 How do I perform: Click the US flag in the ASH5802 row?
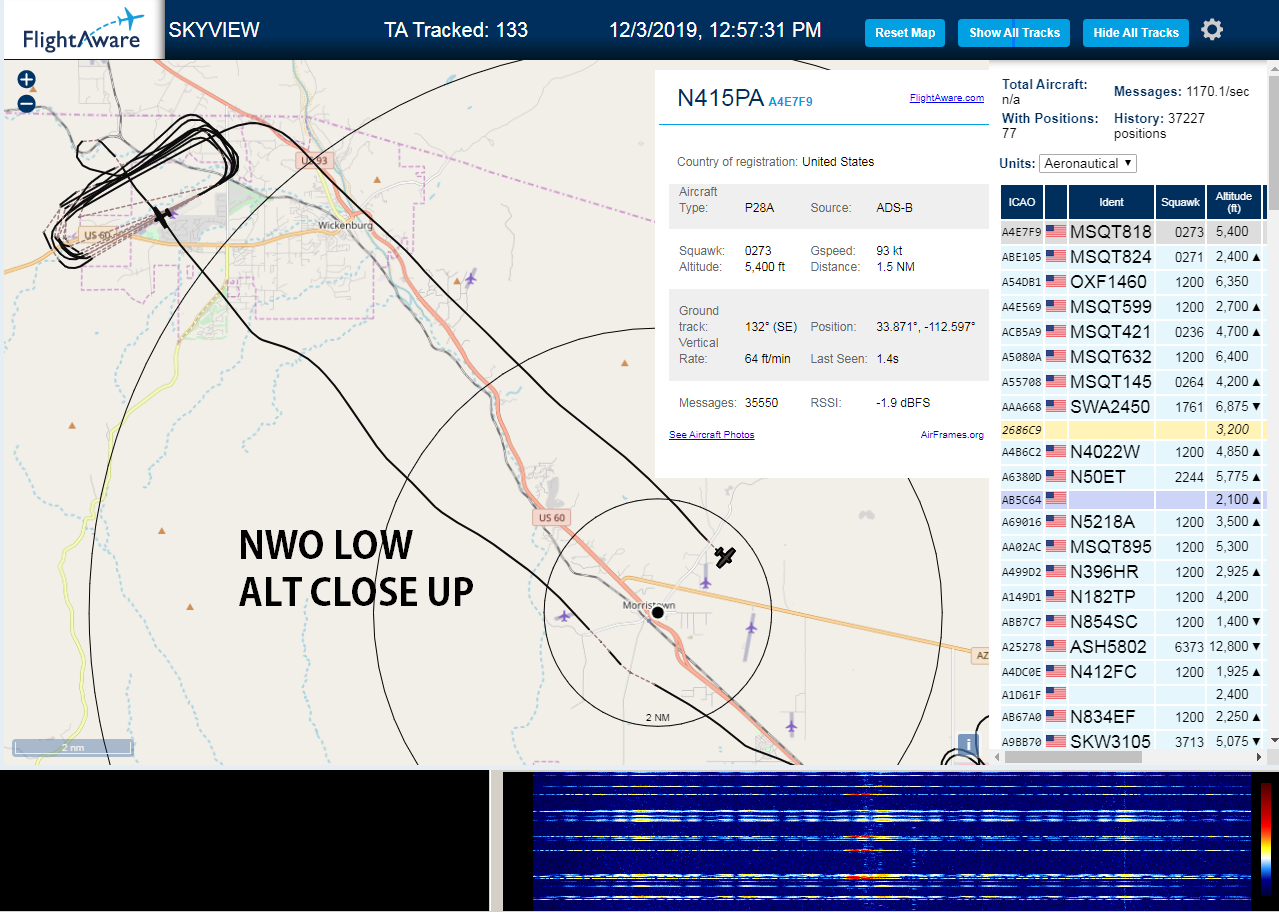(x=1056, y=647)
